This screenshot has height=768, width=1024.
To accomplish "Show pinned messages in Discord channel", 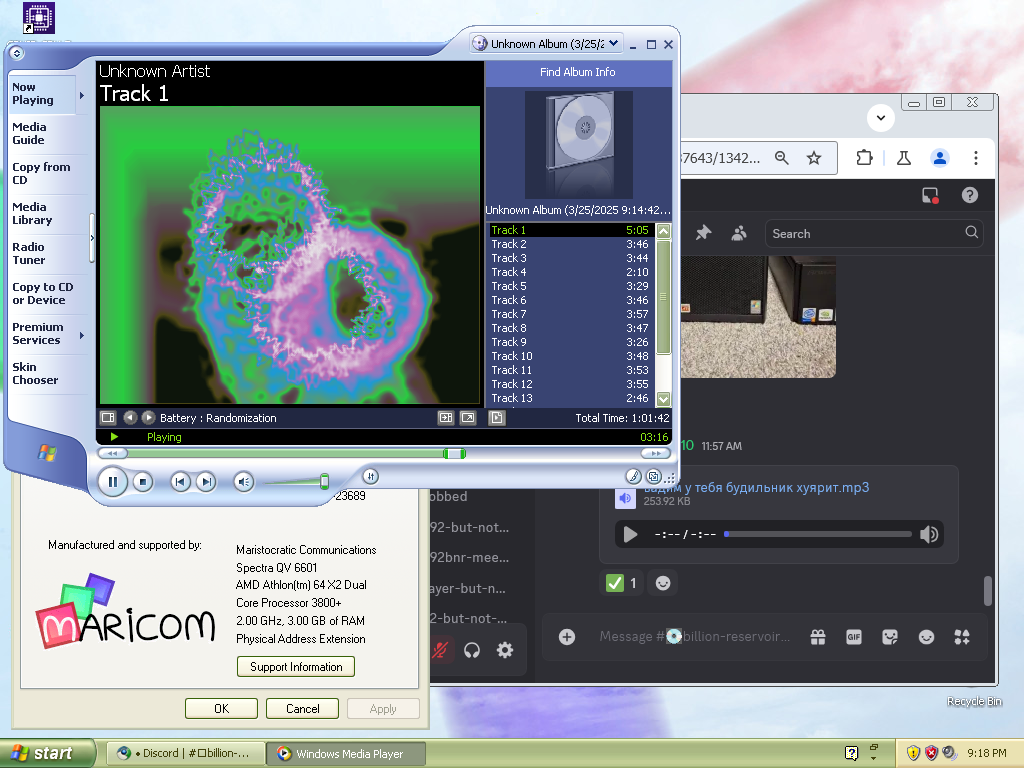I will pyautogui.click(x=703, y=233).
